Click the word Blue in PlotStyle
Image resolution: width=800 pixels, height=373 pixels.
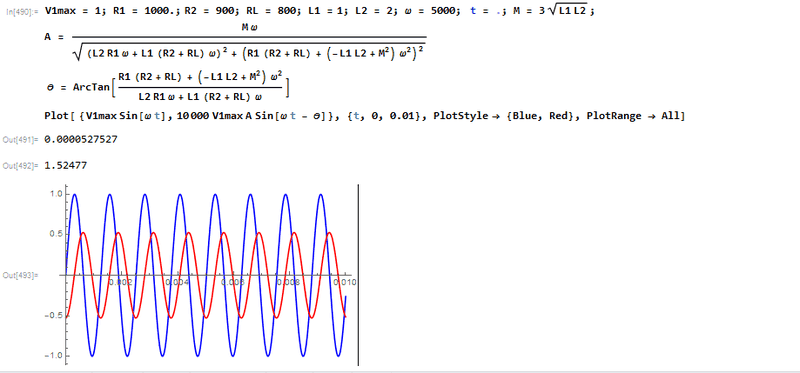[524, 116]
